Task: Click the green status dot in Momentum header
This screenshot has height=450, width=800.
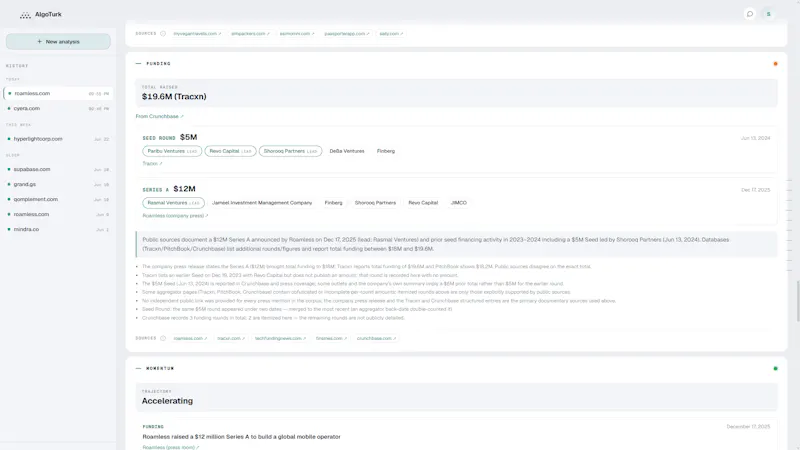Action: [x=775, y=368]
